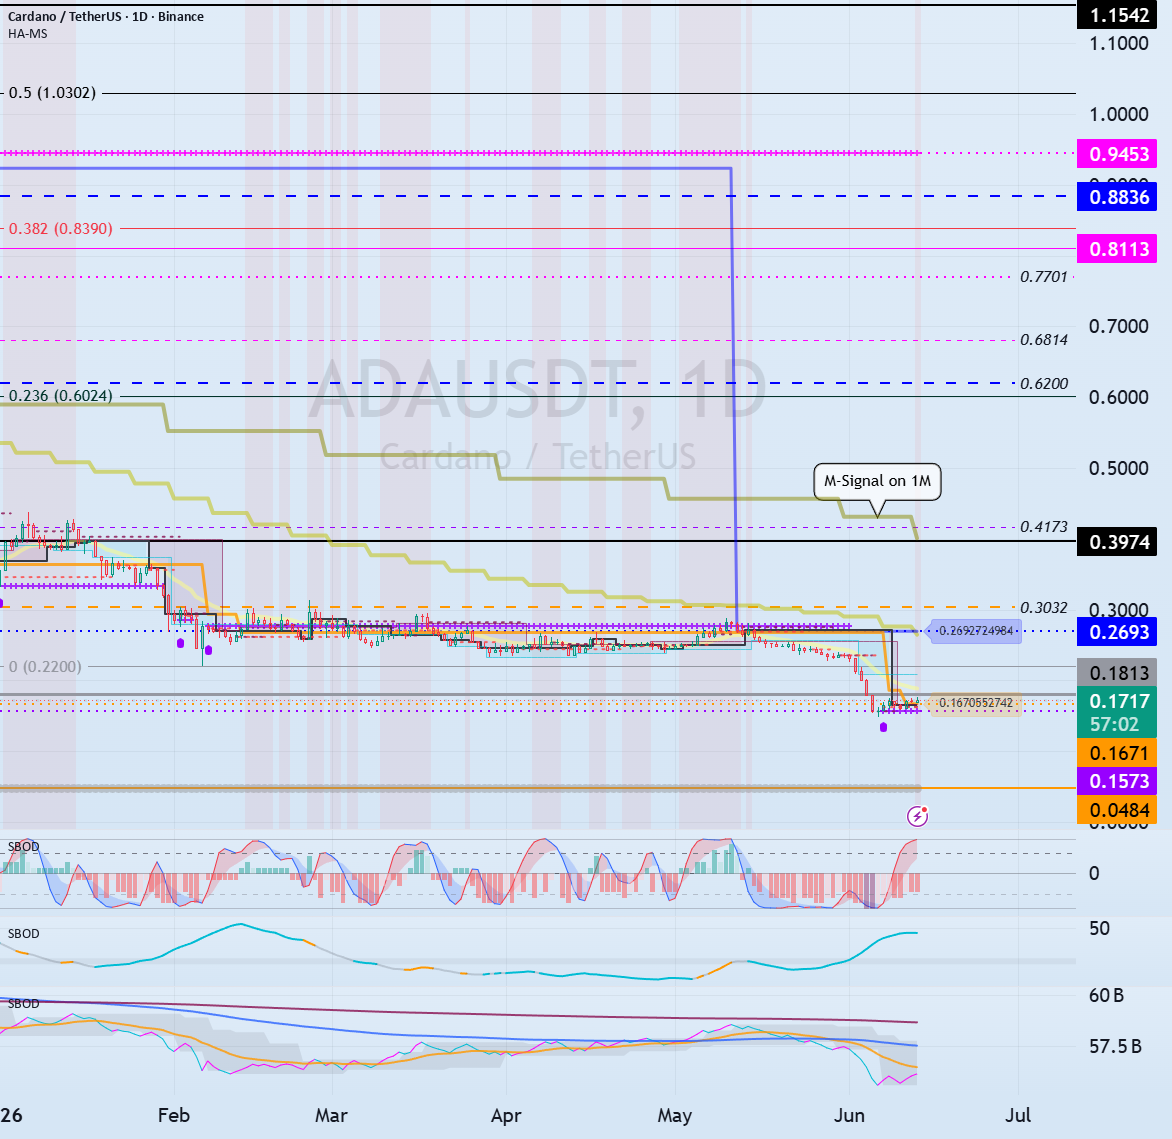Select the blue 0.2693 price label
This screenshot has width=1172, height=1139.
1117,632
